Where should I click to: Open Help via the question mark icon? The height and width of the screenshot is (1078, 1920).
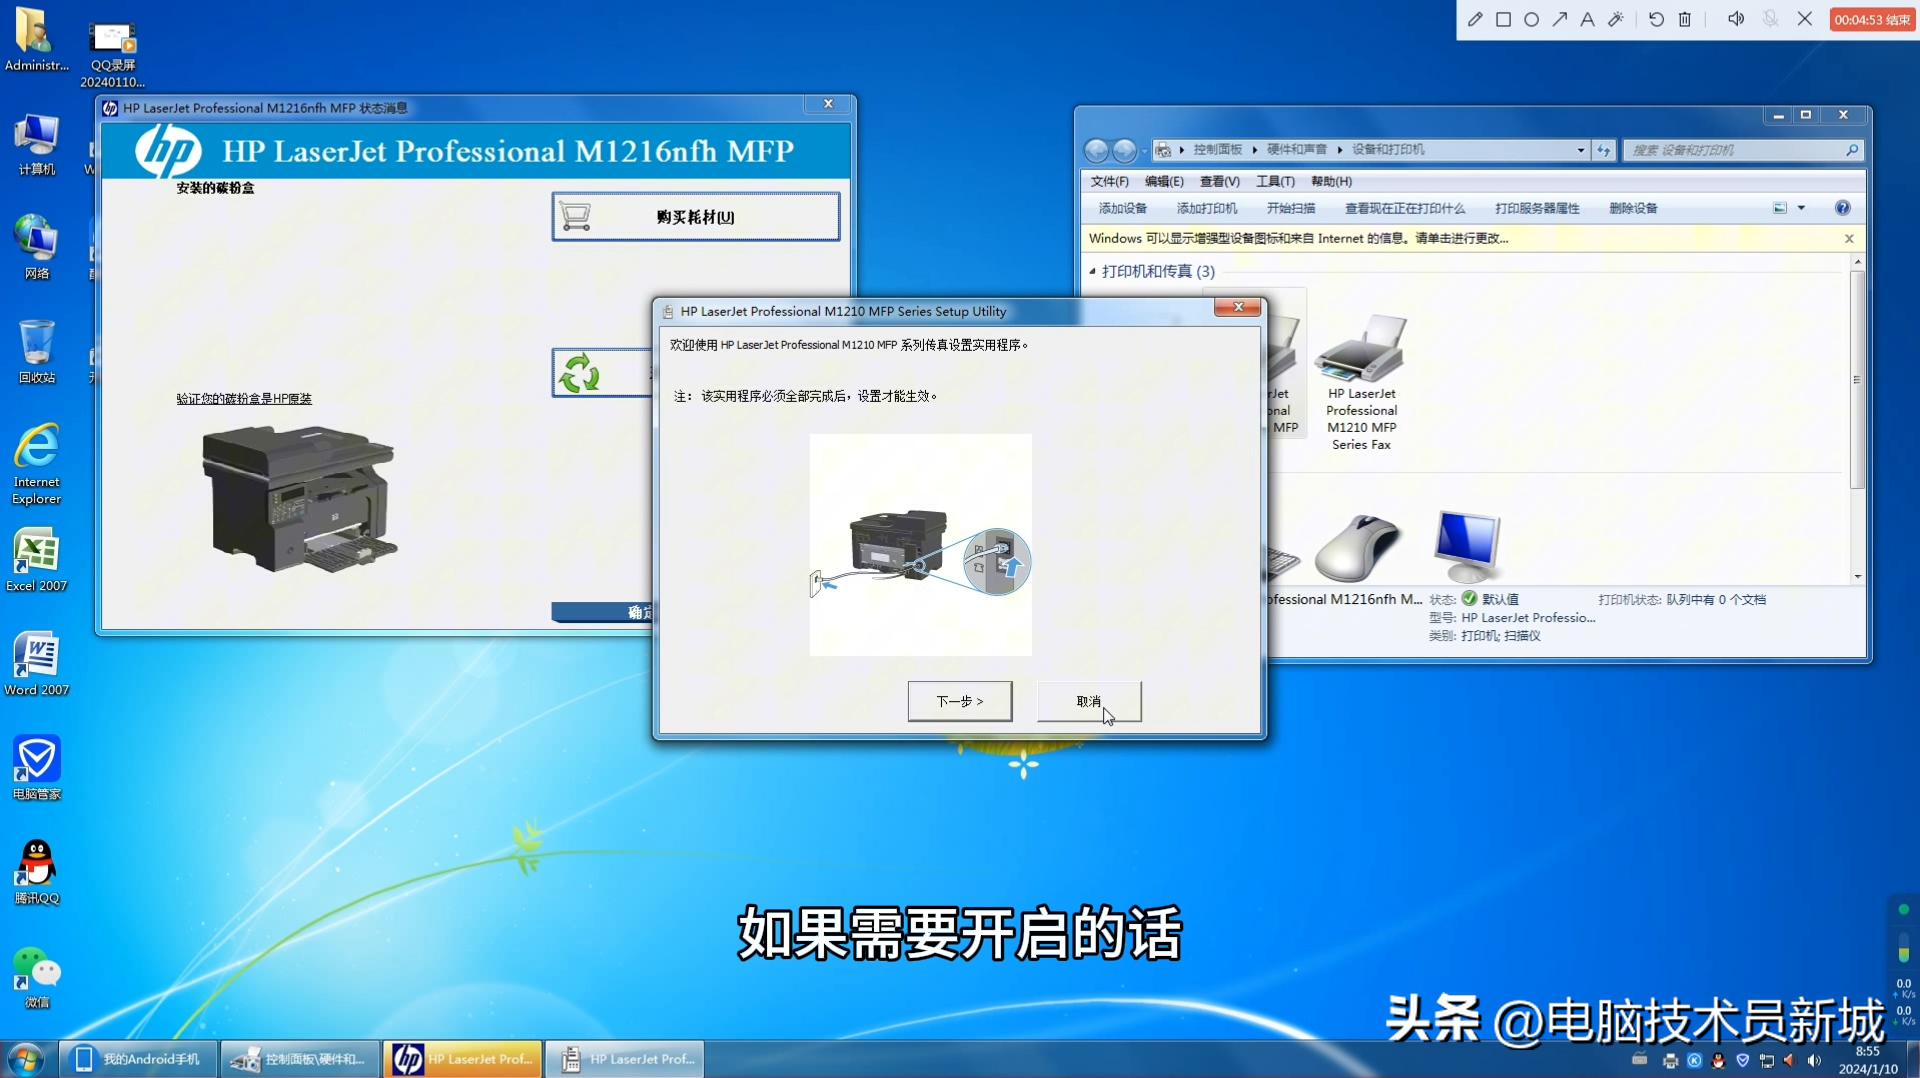[x=1841, y=208]
